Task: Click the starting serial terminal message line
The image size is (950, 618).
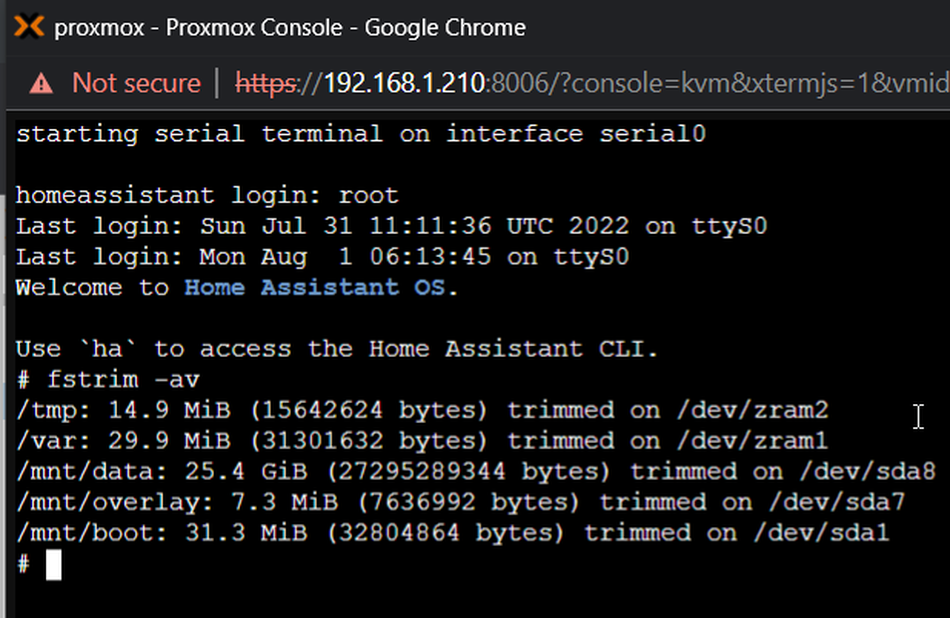Action: [x=361, y=134]
